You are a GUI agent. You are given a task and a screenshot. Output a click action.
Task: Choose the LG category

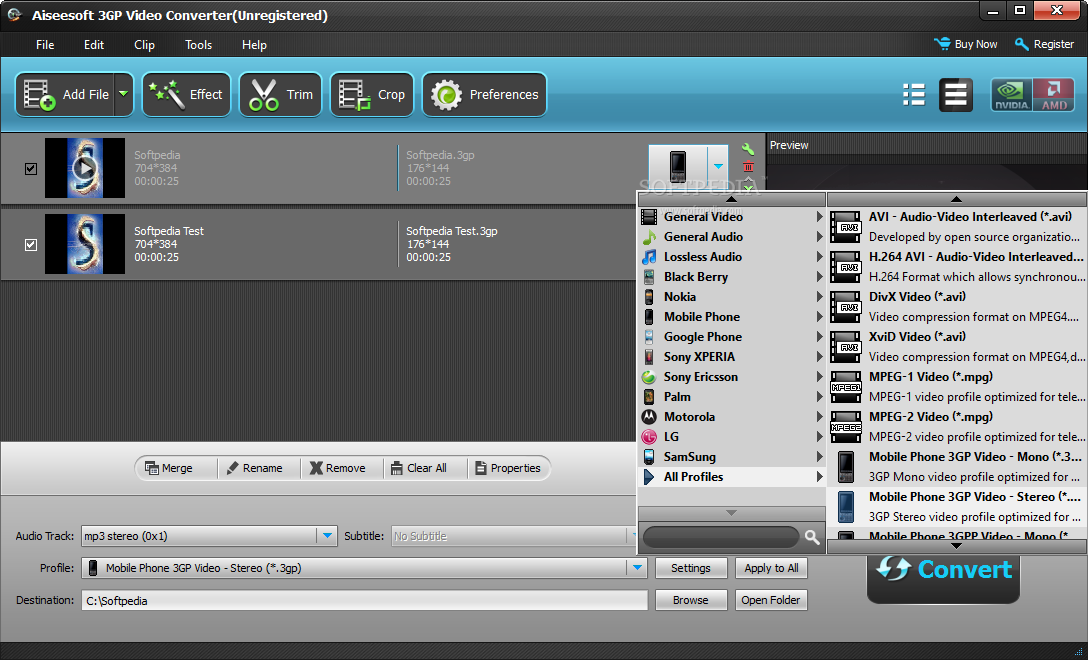731,437
